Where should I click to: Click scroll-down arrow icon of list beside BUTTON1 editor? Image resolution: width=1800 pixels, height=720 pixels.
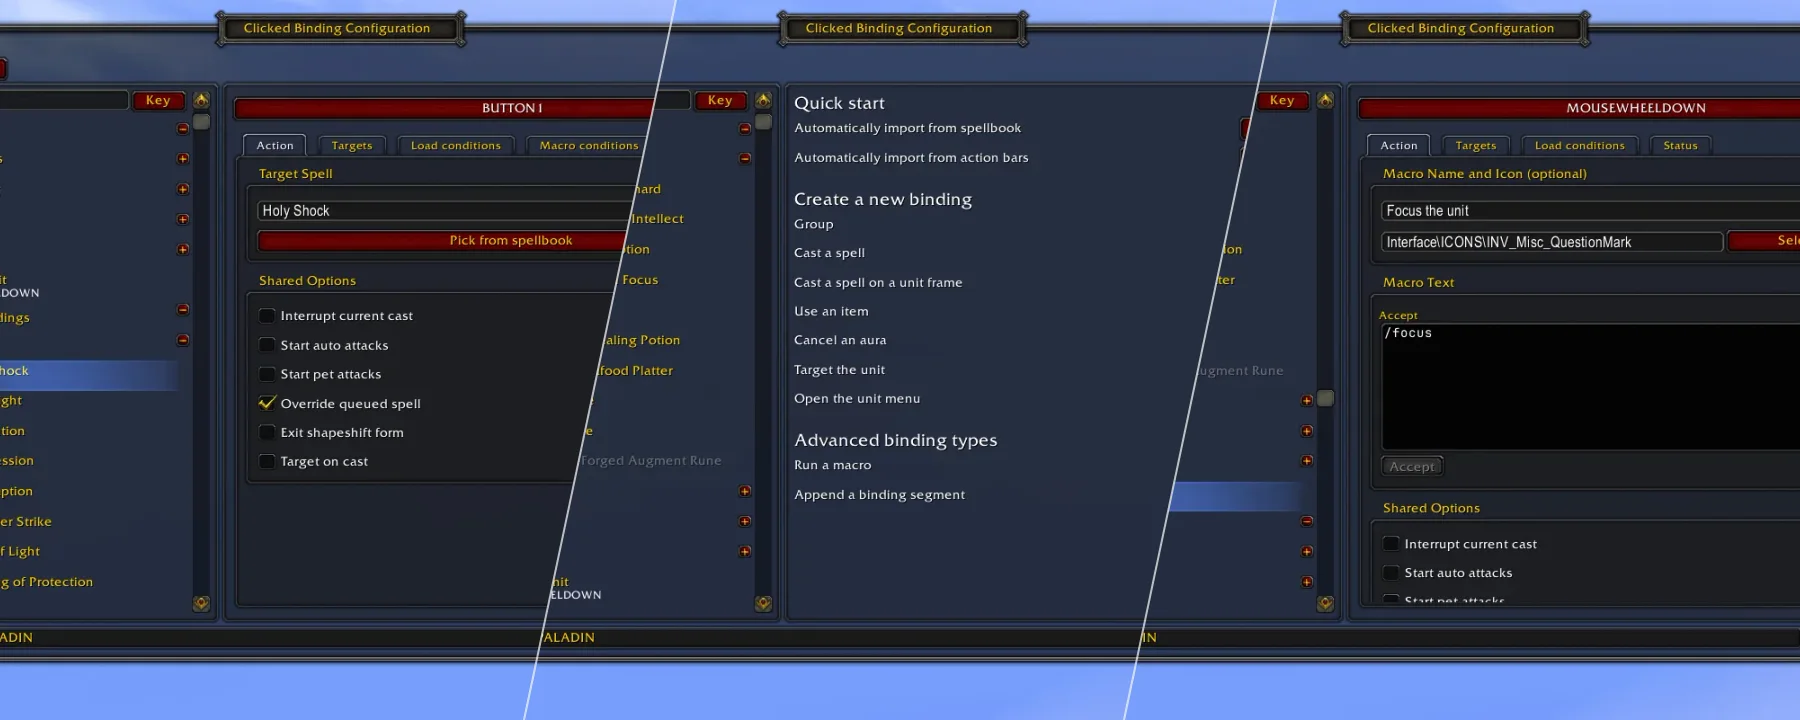pos(201,604)
